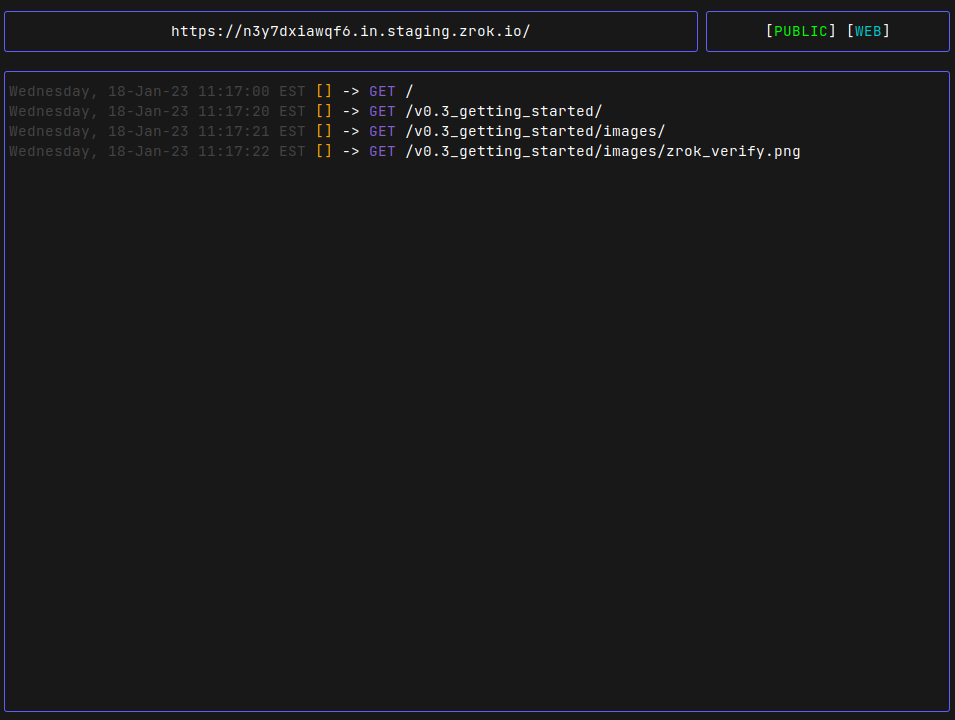Click the arrow on the images/ request line
The image size is (955, 720).
click(x=351, y=132)
